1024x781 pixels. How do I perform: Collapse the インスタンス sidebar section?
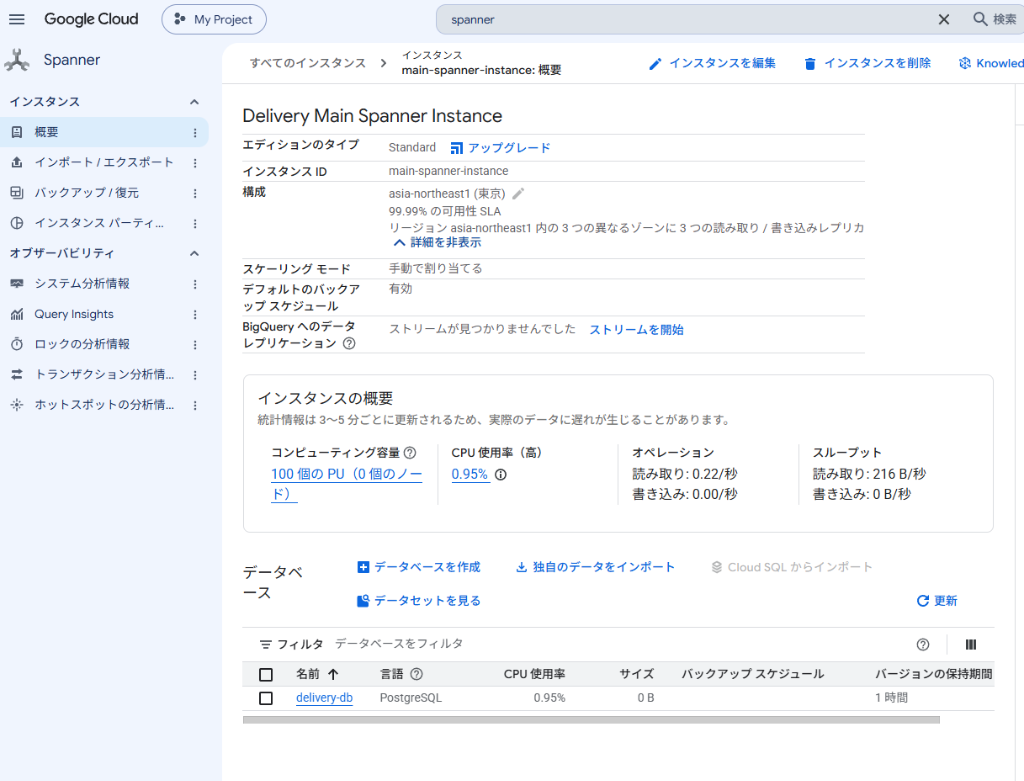(194, 102)
